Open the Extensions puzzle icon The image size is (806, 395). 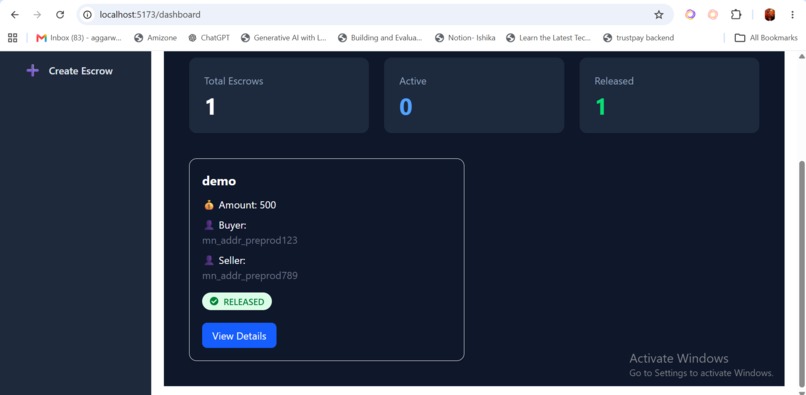coord(736,15)
